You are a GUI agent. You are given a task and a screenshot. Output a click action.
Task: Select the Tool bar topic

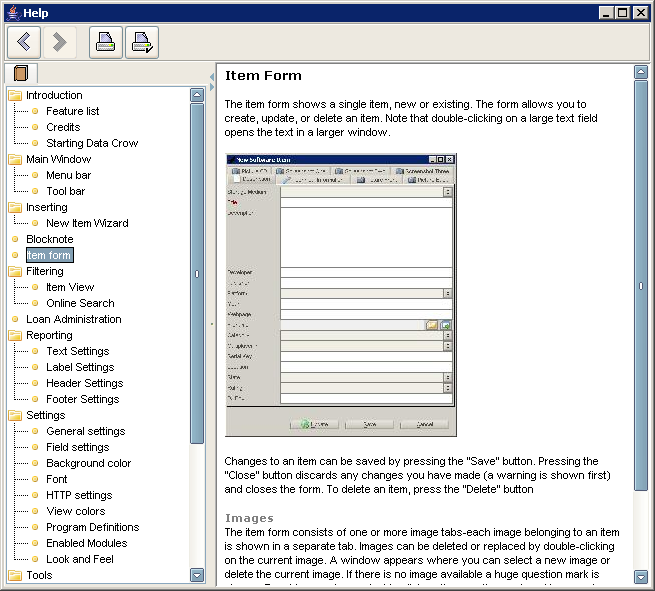tap(66, 191)
